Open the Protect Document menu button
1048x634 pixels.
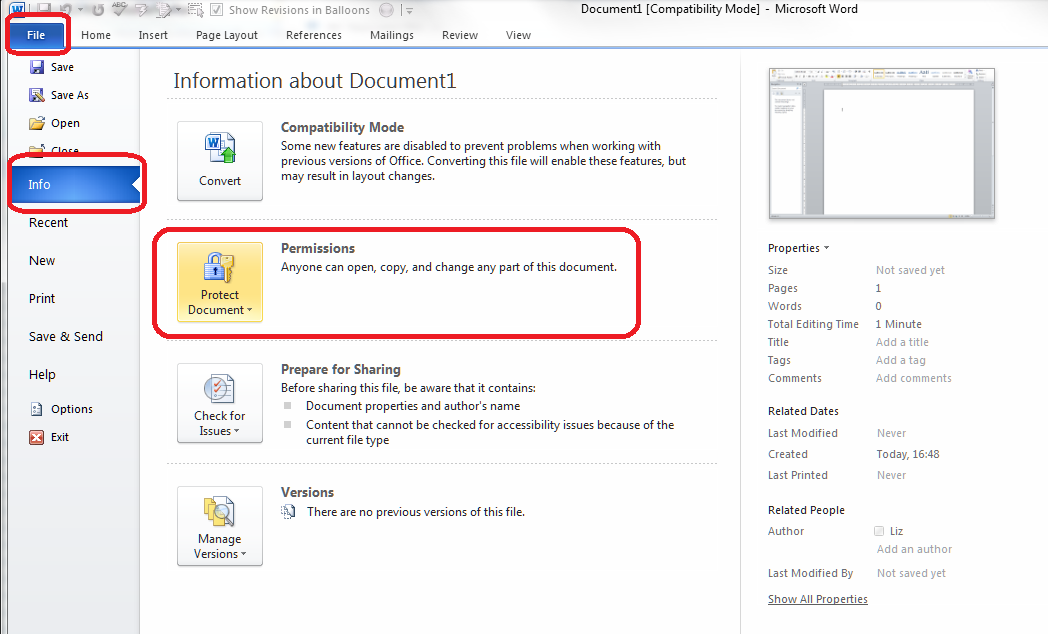[x=220, y=282]
